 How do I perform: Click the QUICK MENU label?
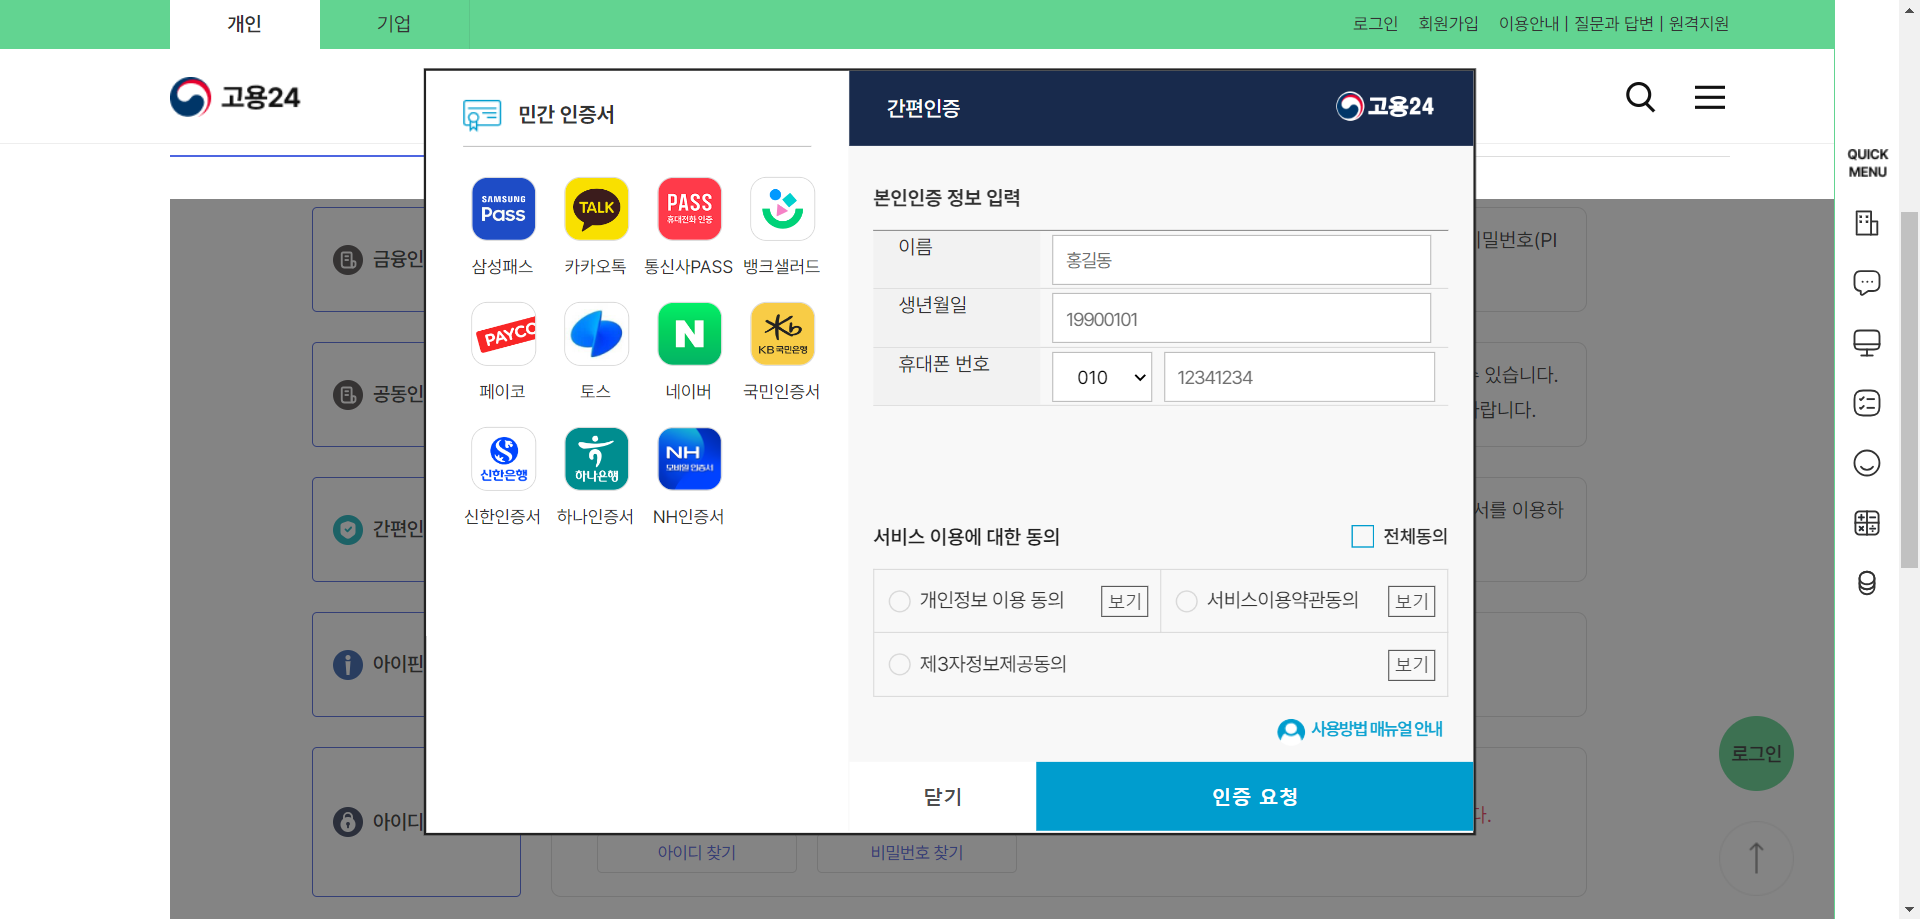1867,163
